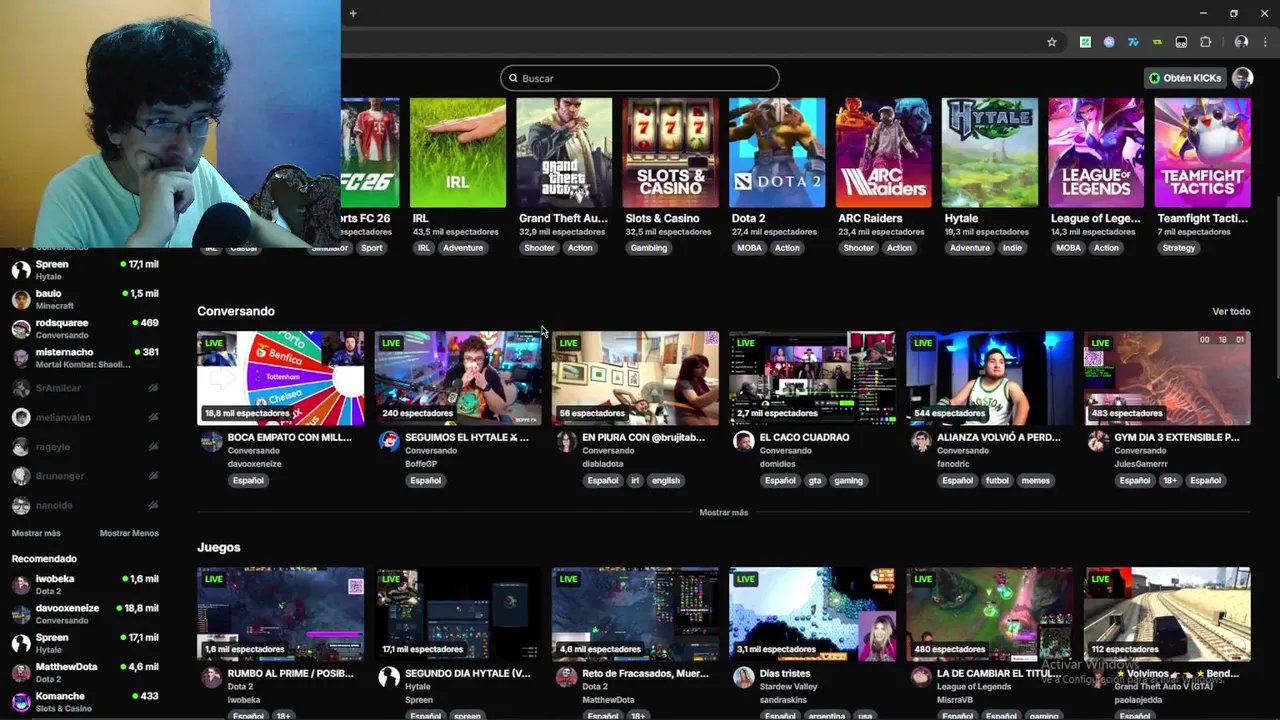The image size is (1280, 720).
Task: Open the Grand Theft Auto category cover
Action: point(564,152)
